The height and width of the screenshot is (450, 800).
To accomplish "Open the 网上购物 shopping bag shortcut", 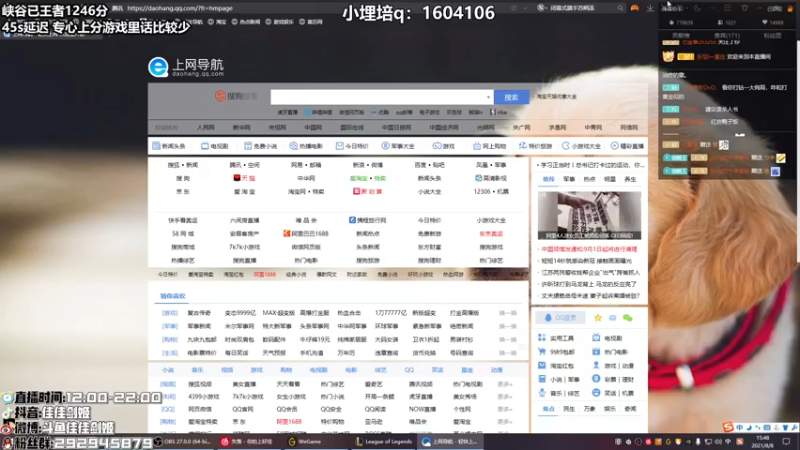I will (x=489, y=146).
